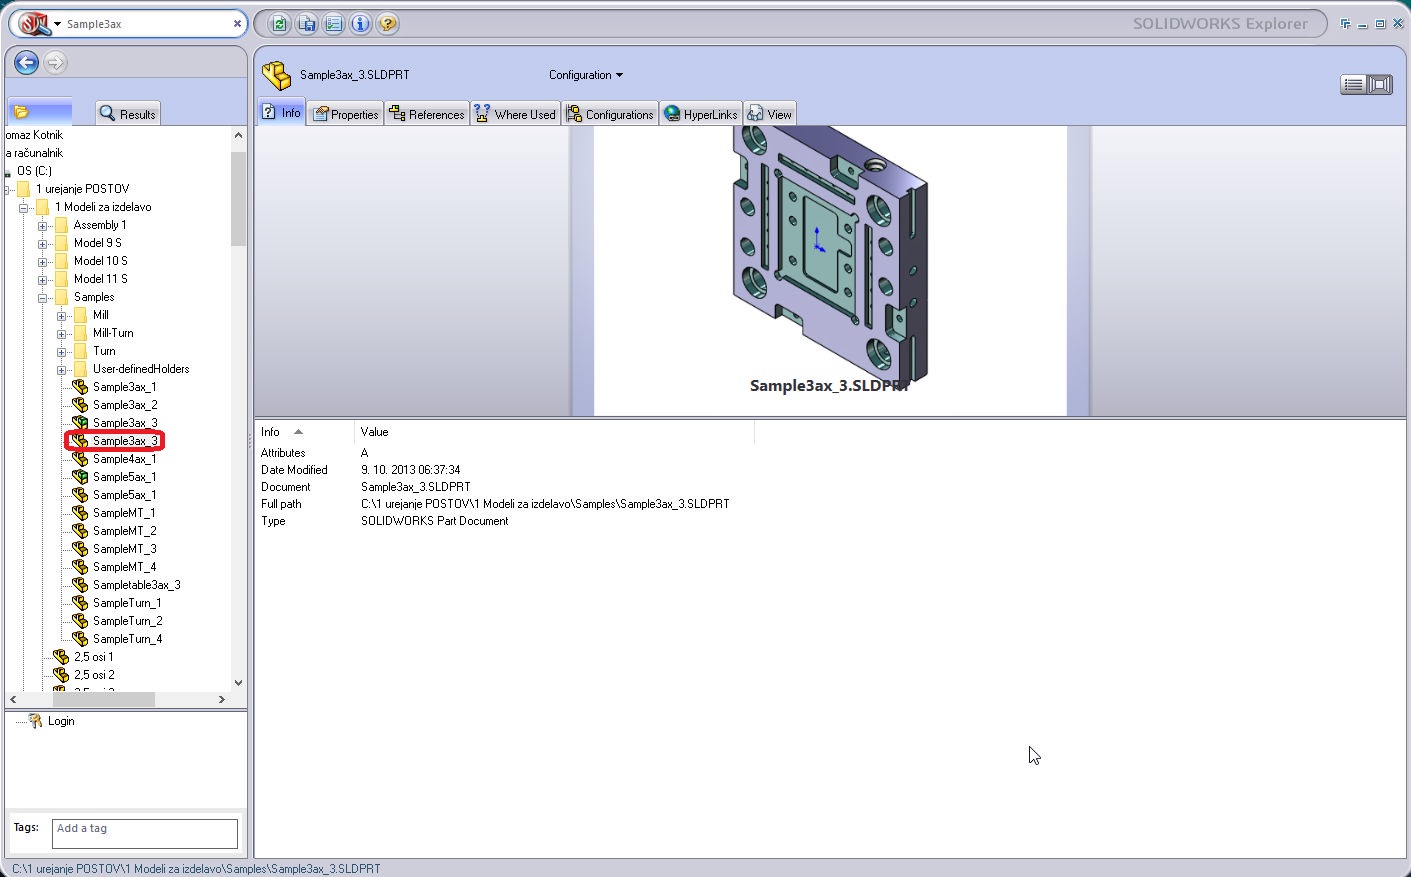Open the search type dropdown arrow
The width and height of the screenshot is (1411, 877).
pos(57,24)
